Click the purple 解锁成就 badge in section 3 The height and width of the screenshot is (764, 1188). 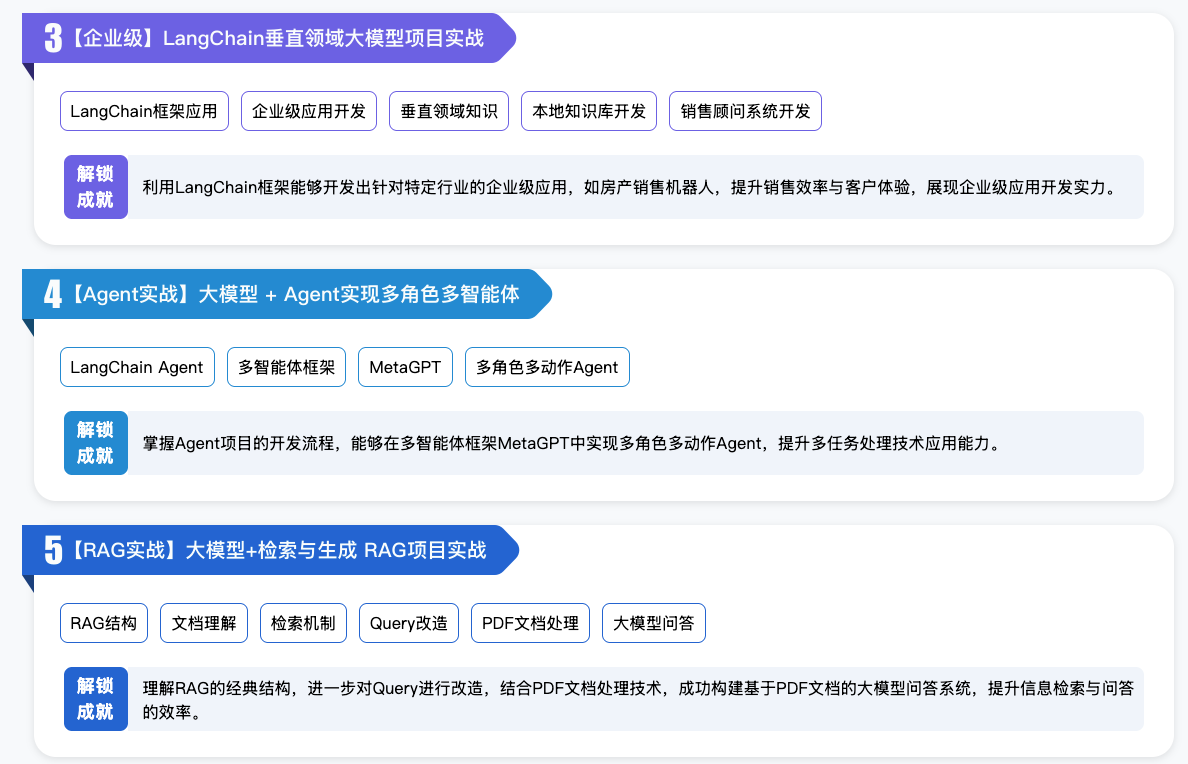pyautogui.click(x=96, y=187)
